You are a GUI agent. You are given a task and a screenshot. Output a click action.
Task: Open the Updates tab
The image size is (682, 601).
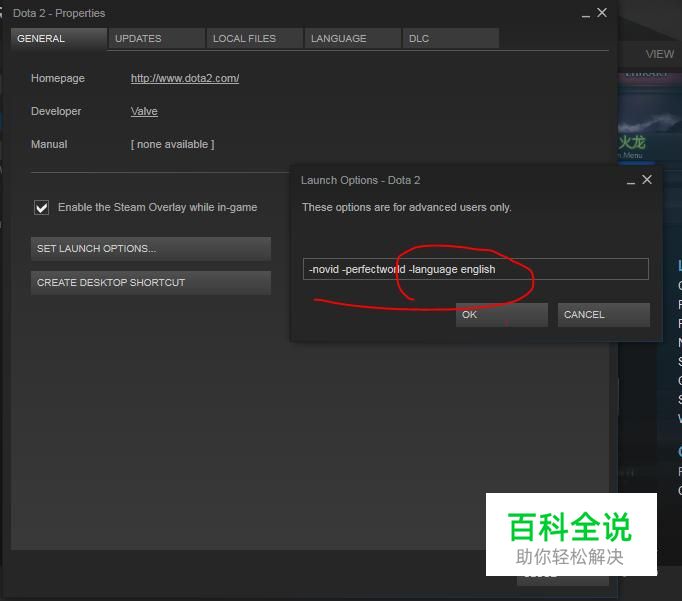[157, 39]
